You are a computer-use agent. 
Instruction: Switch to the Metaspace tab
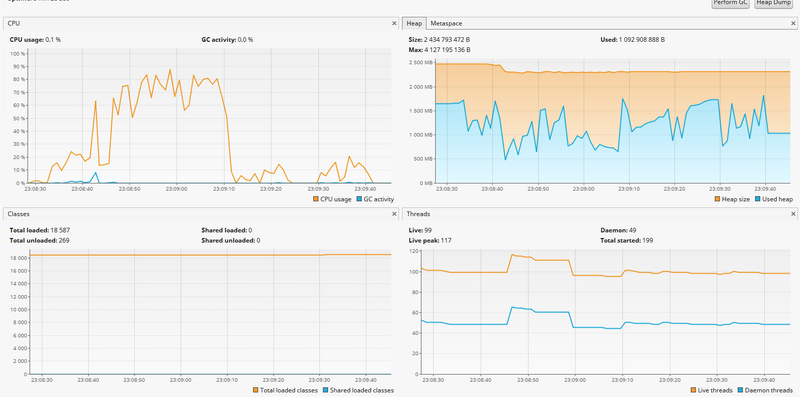coord(446,23)
